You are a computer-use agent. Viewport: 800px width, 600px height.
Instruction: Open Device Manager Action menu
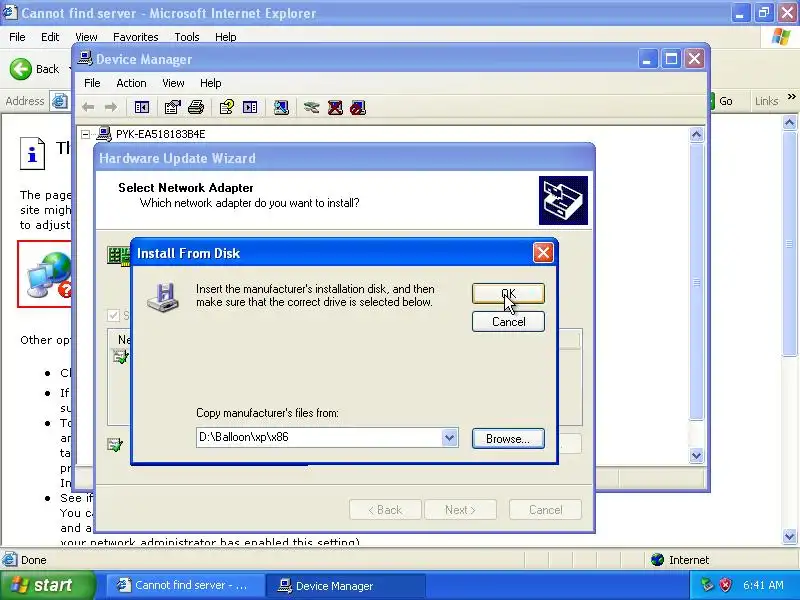(x=131, y=83)
